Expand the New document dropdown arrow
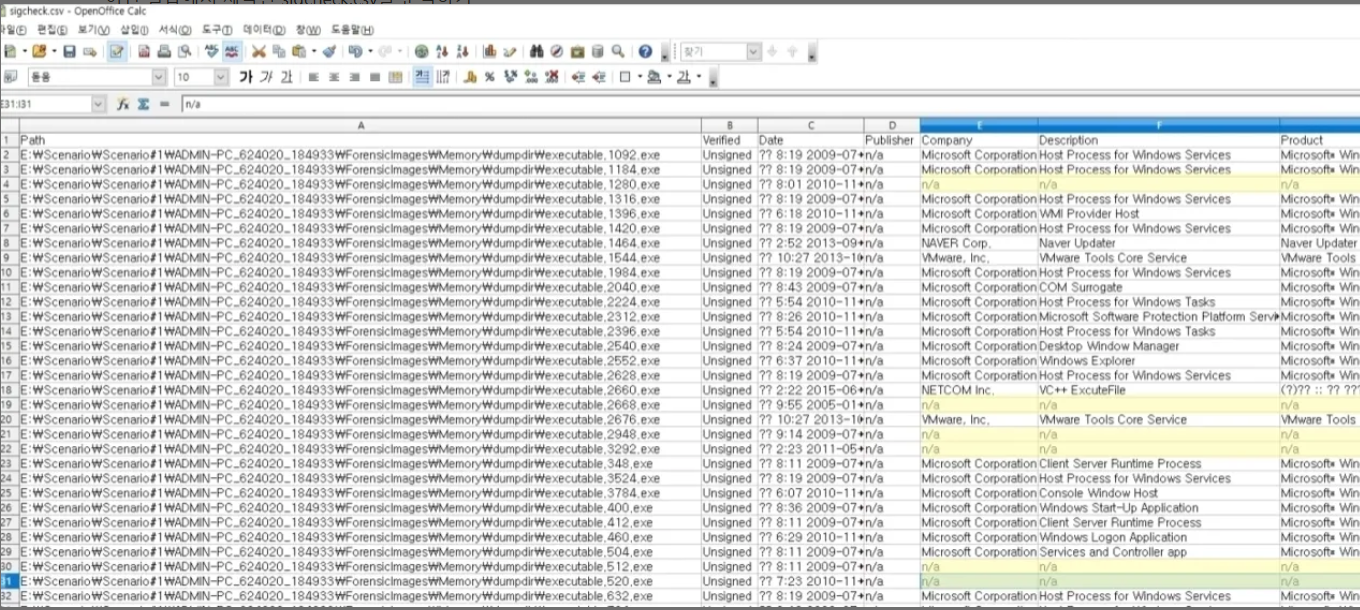 click(x=24, y=51)
